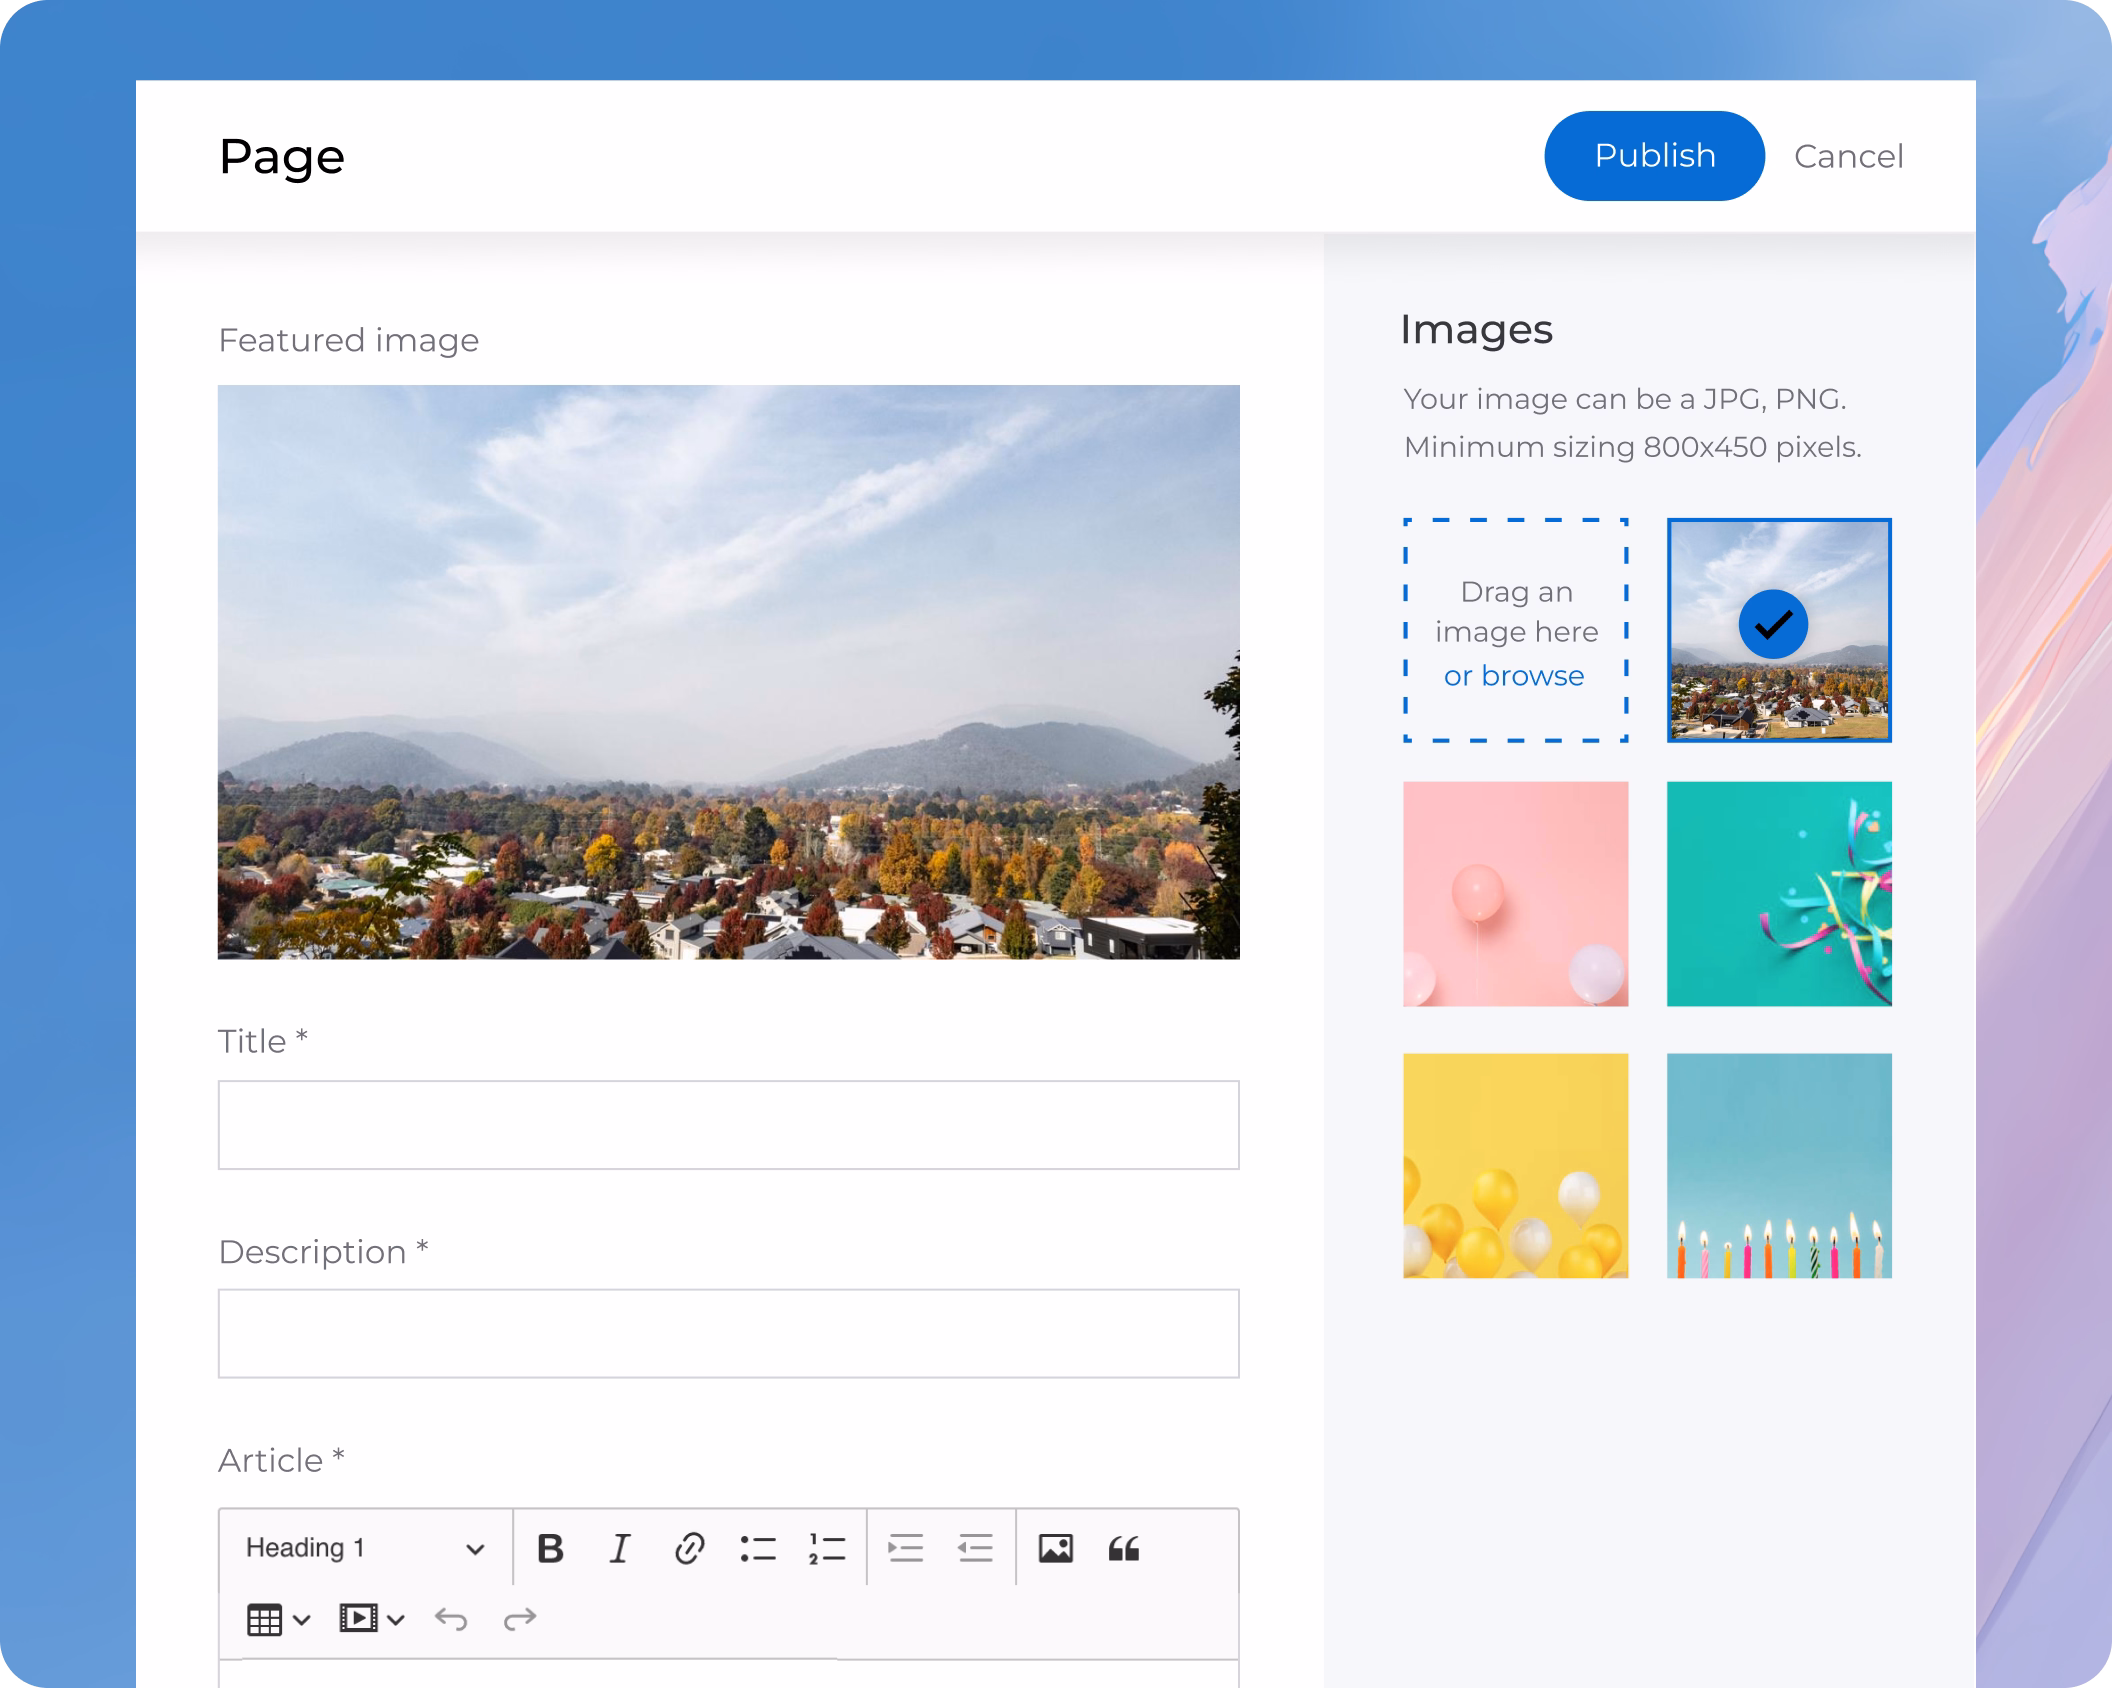Select the birthday candles image thumbnail

(x=1779, y=1165)
